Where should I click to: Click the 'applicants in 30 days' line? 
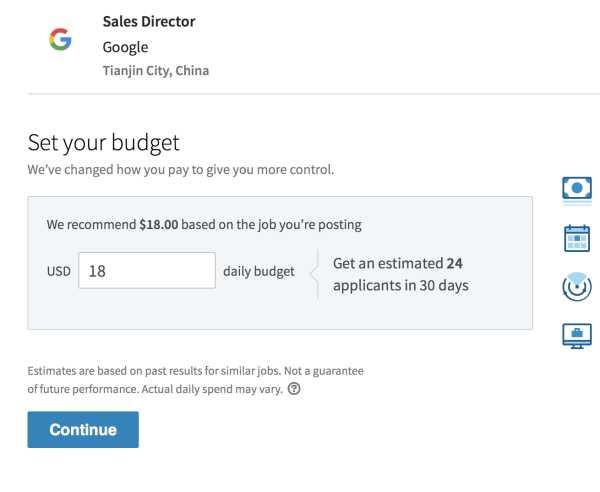(400, 286)
